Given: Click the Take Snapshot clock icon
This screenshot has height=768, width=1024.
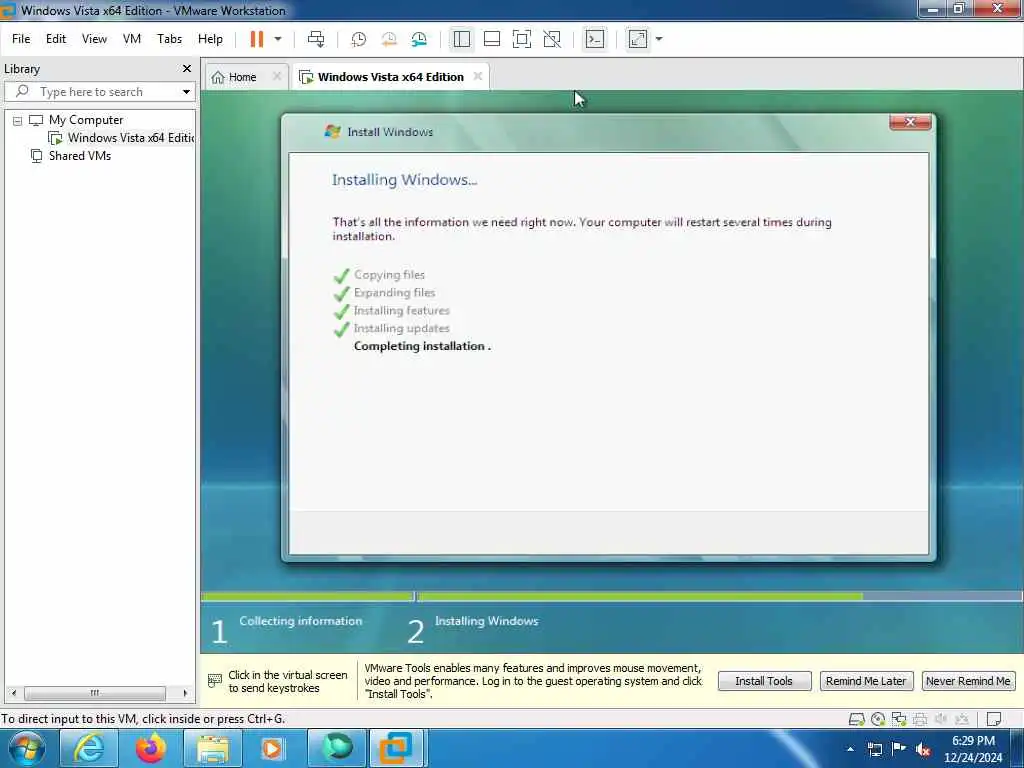Looking at the screenshot, I should tap(359, 39).
